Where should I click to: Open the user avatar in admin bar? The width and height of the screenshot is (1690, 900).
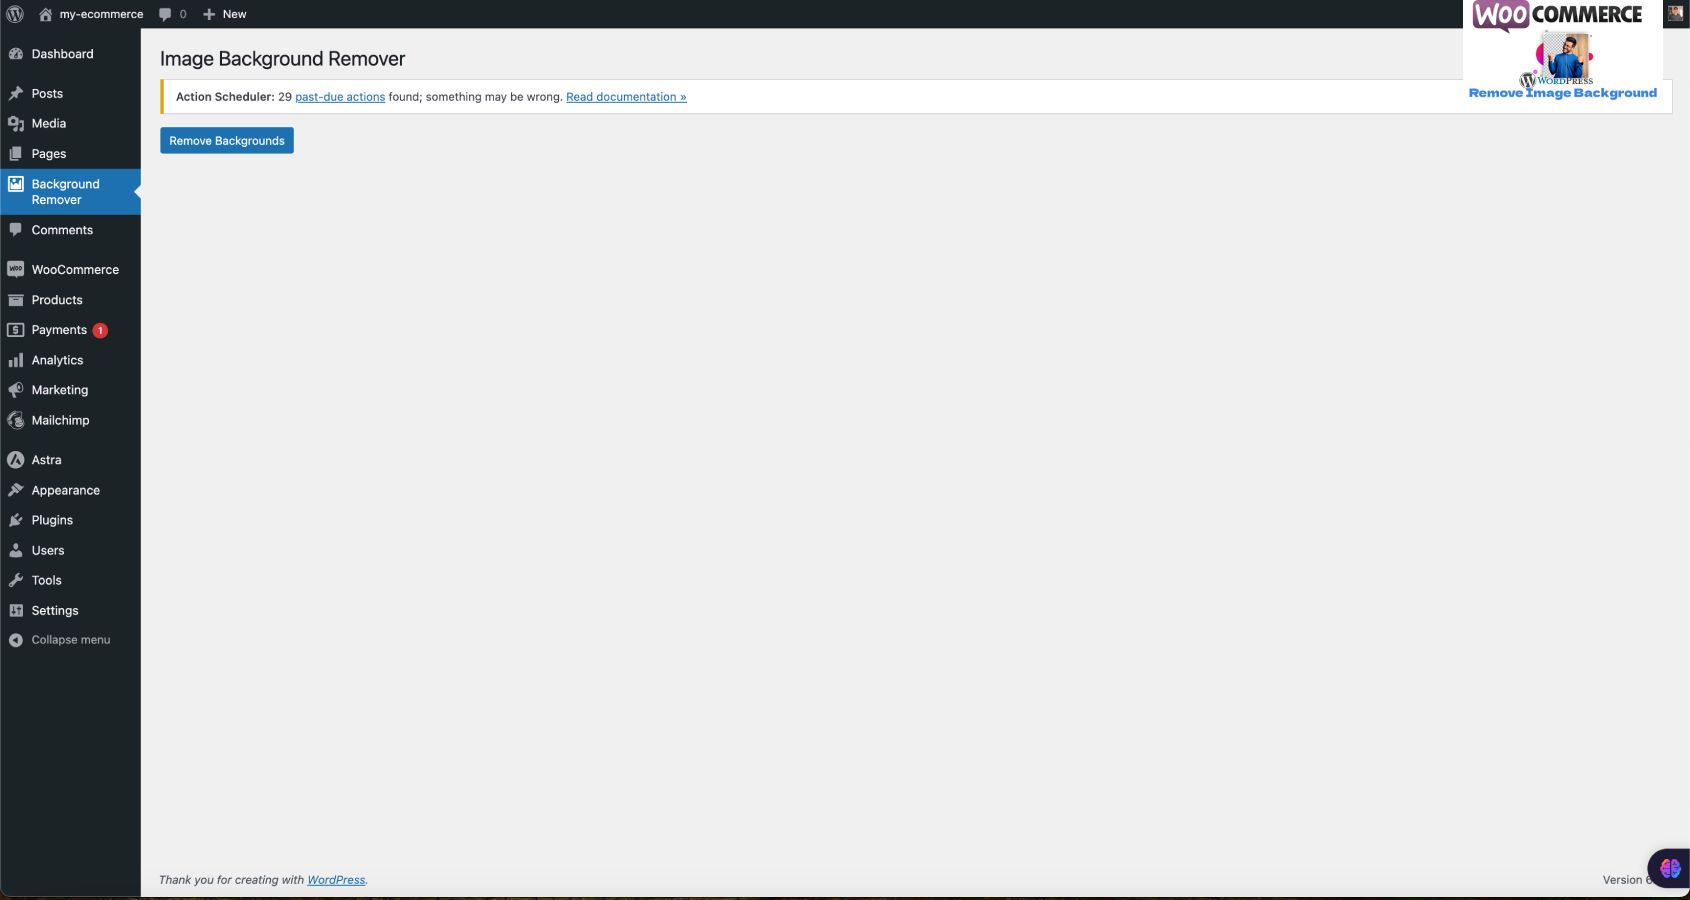1676,14
